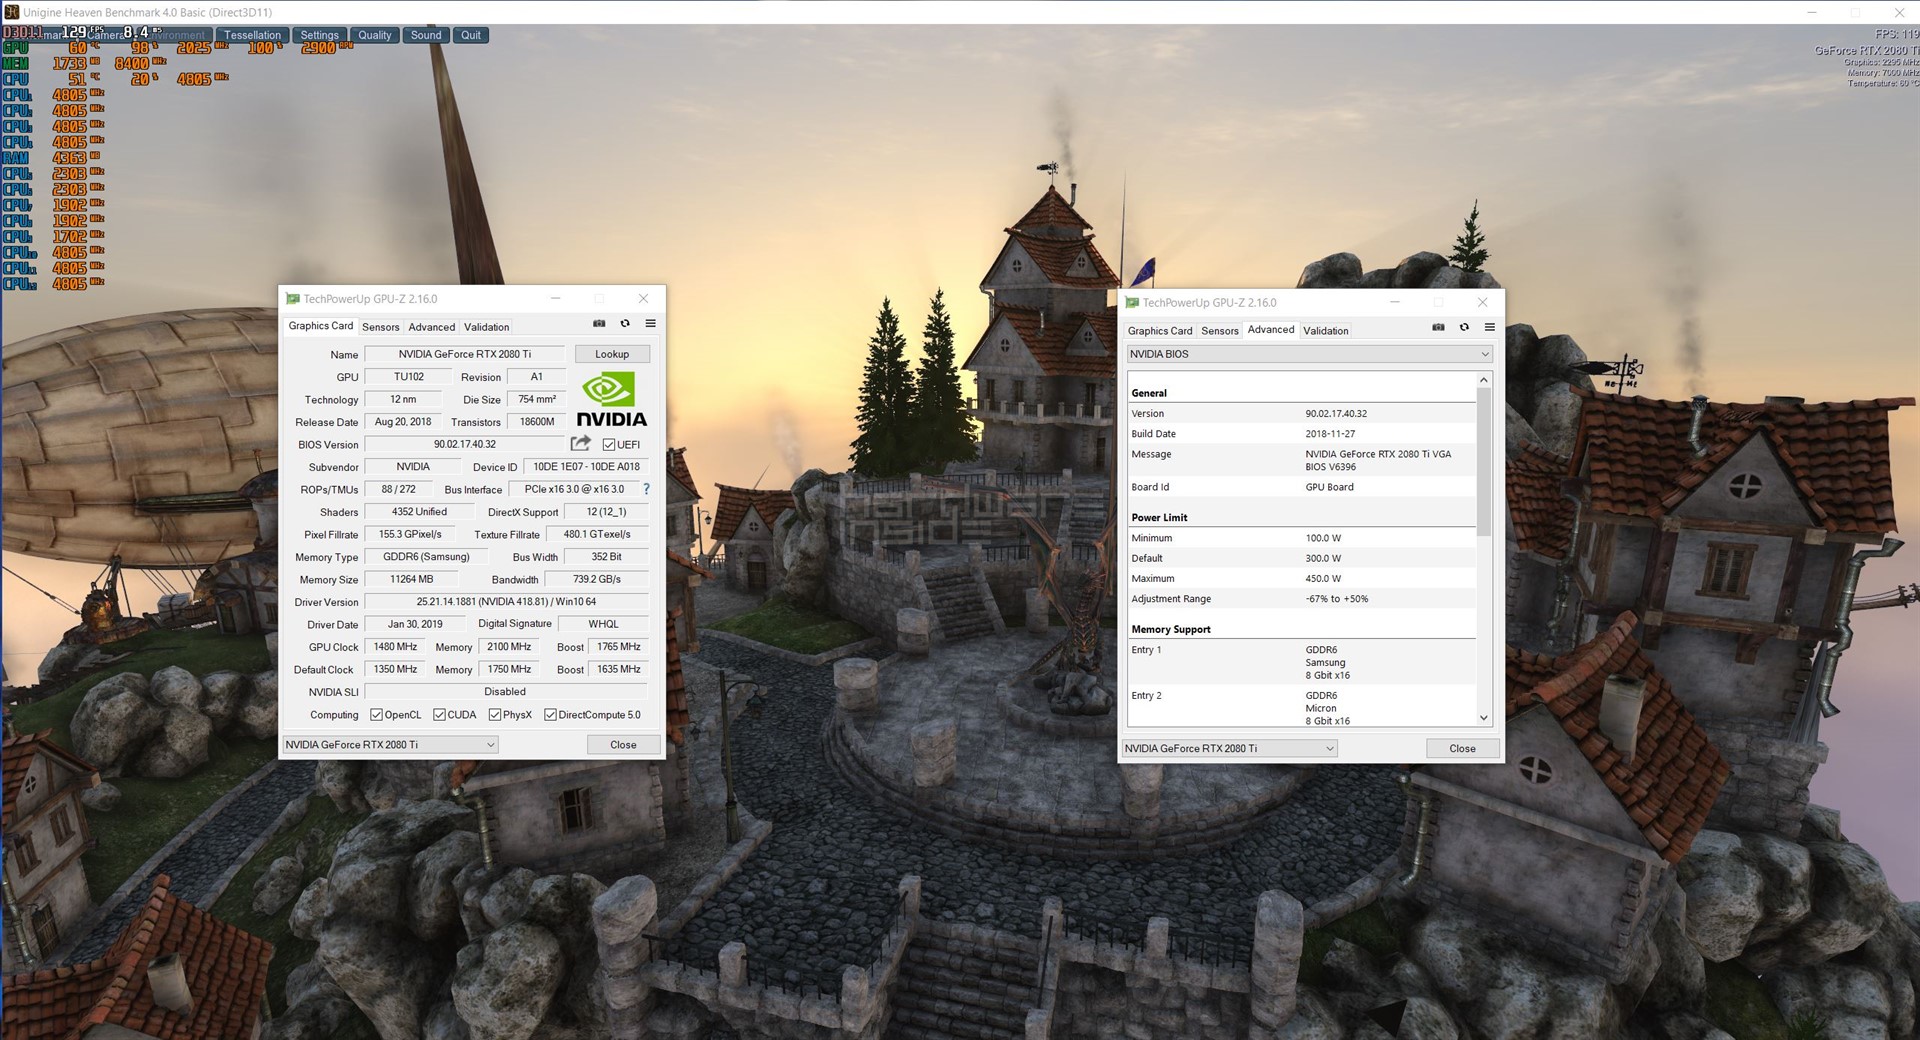The image size is (1920, 1040).
Task: Open GPU selector dropdown in left GPU-Z window
Action: (x=390, y=745)
